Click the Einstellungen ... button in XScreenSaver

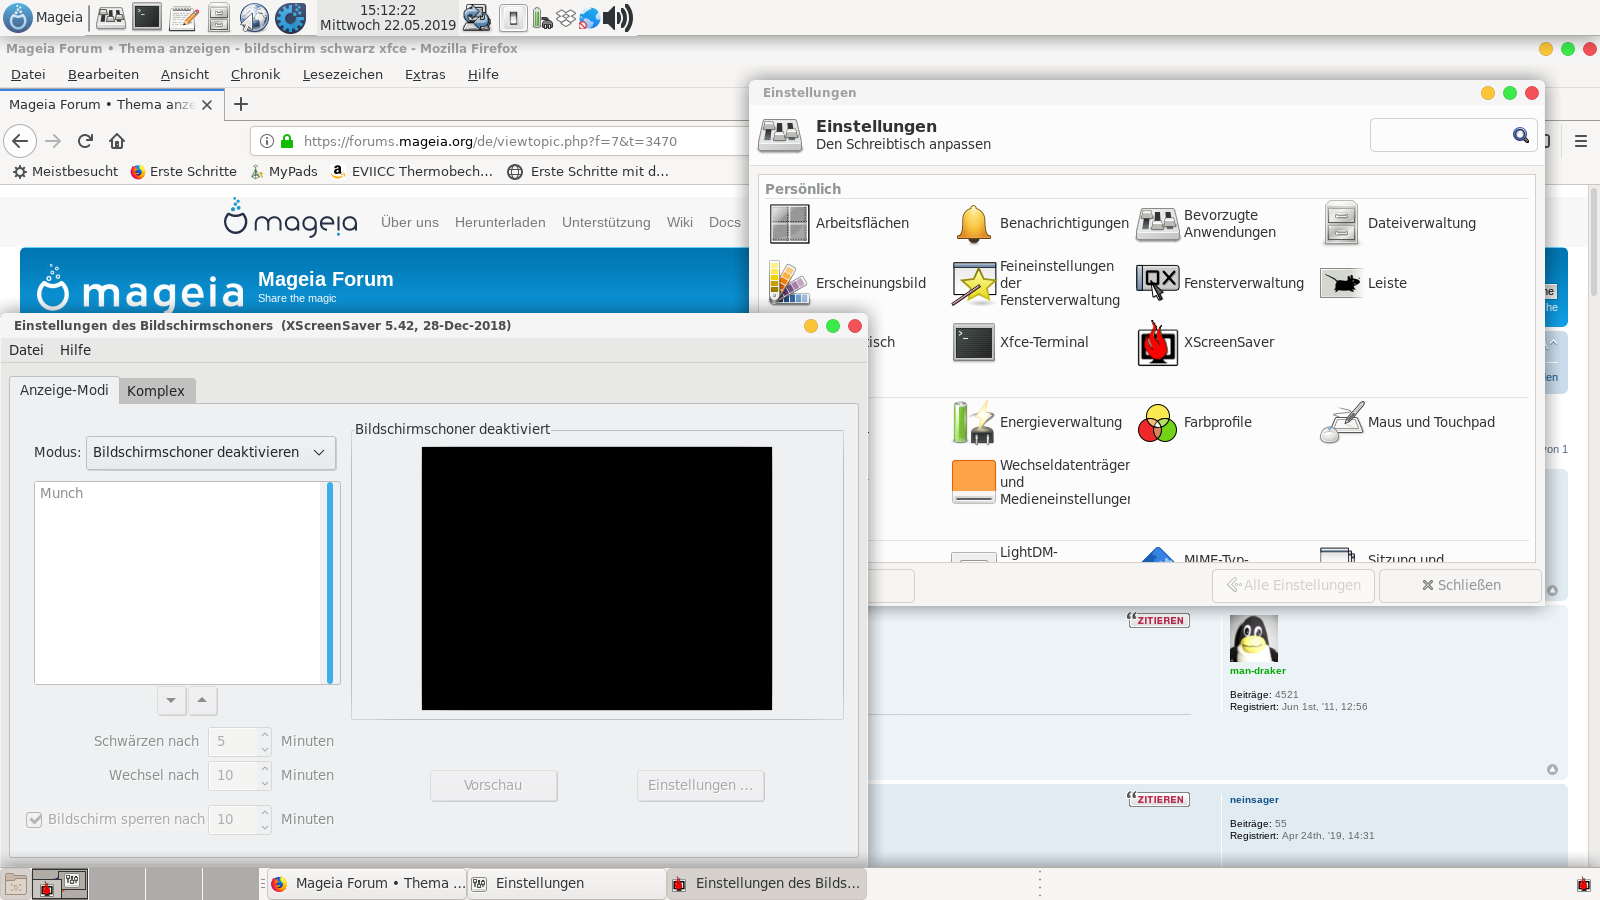(x=700, y=785)
